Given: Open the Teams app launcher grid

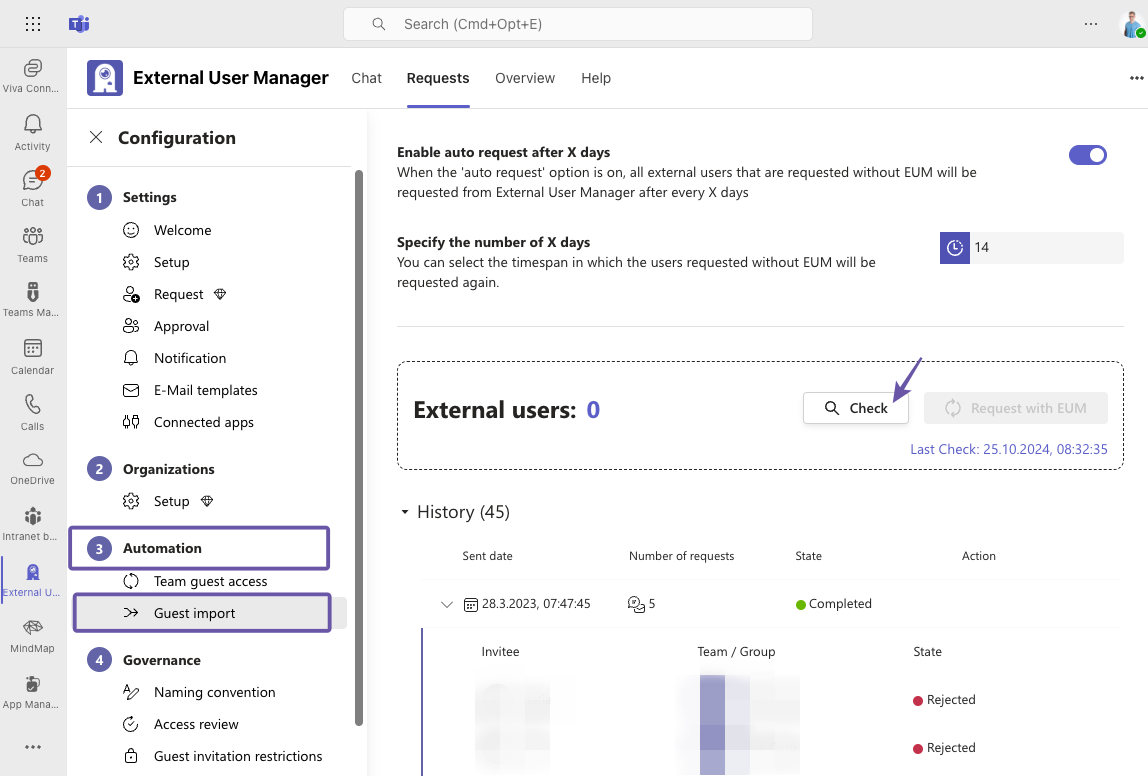Looking at the screenshot, I should point(33,24).
